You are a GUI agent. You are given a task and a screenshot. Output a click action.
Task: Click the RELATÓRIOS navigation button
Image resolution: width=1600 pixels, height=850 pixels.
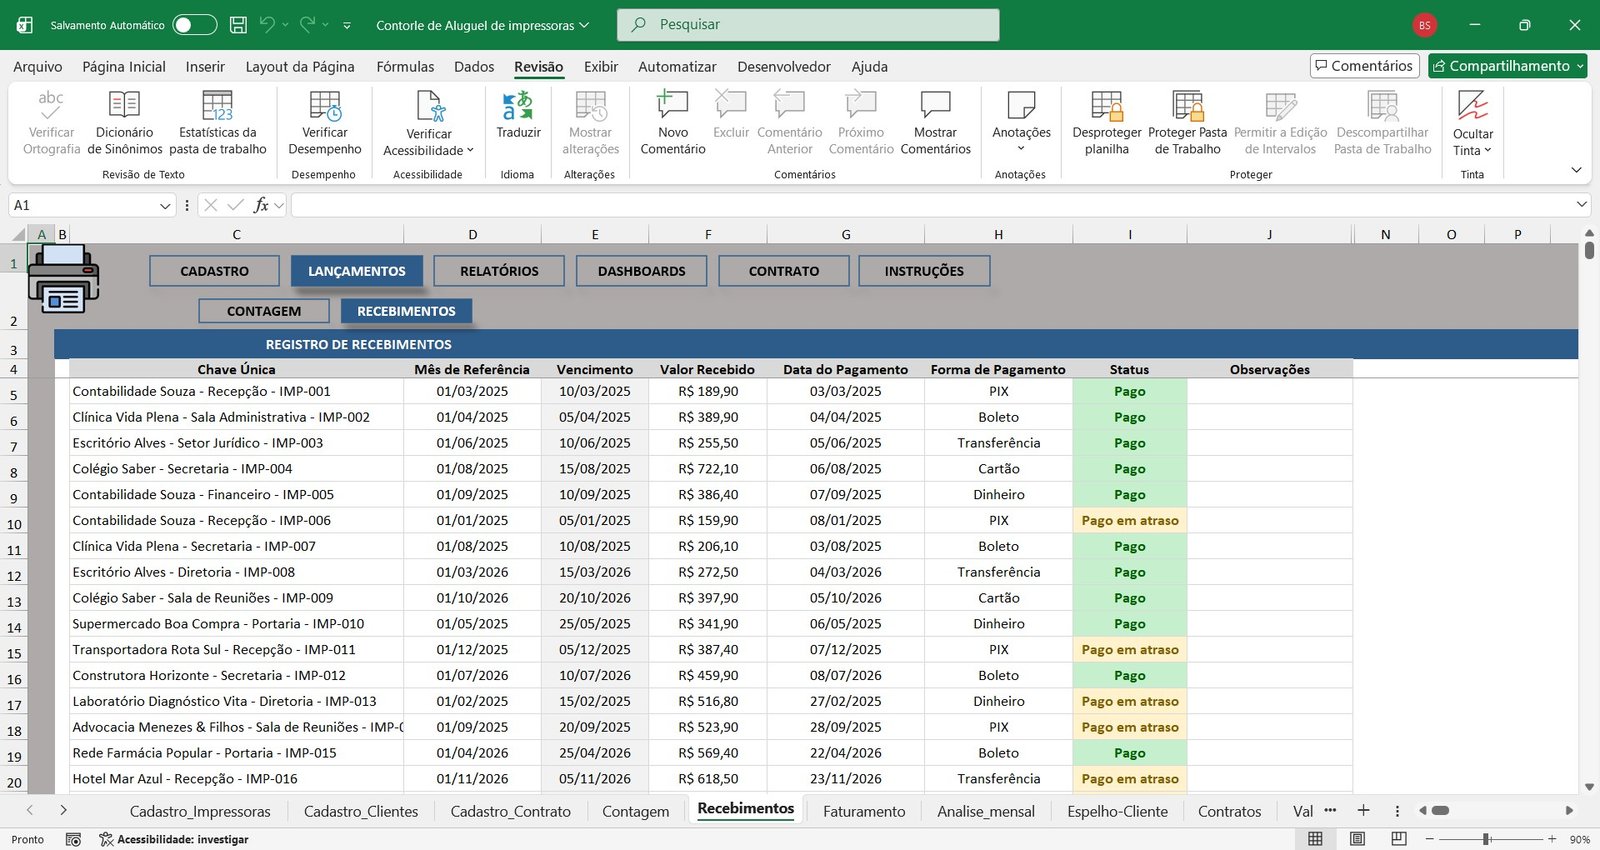tap(499, 271)
